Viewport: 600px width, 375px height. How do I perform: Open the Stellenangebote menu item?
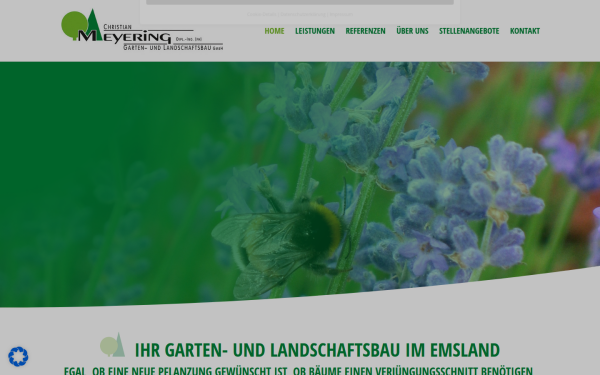[469, 31]
